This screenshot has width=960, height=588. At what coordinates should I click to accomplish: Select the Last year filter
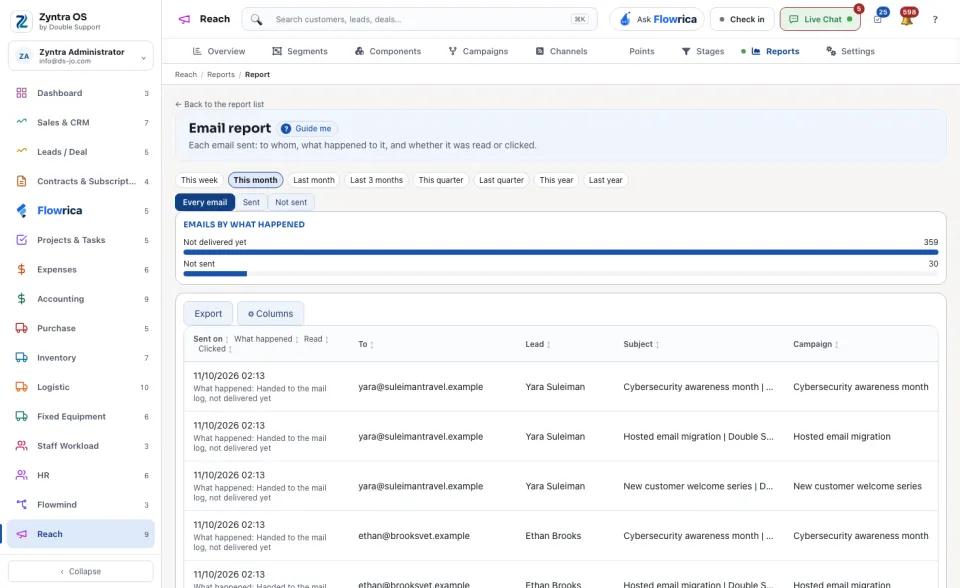coord(606,180)
